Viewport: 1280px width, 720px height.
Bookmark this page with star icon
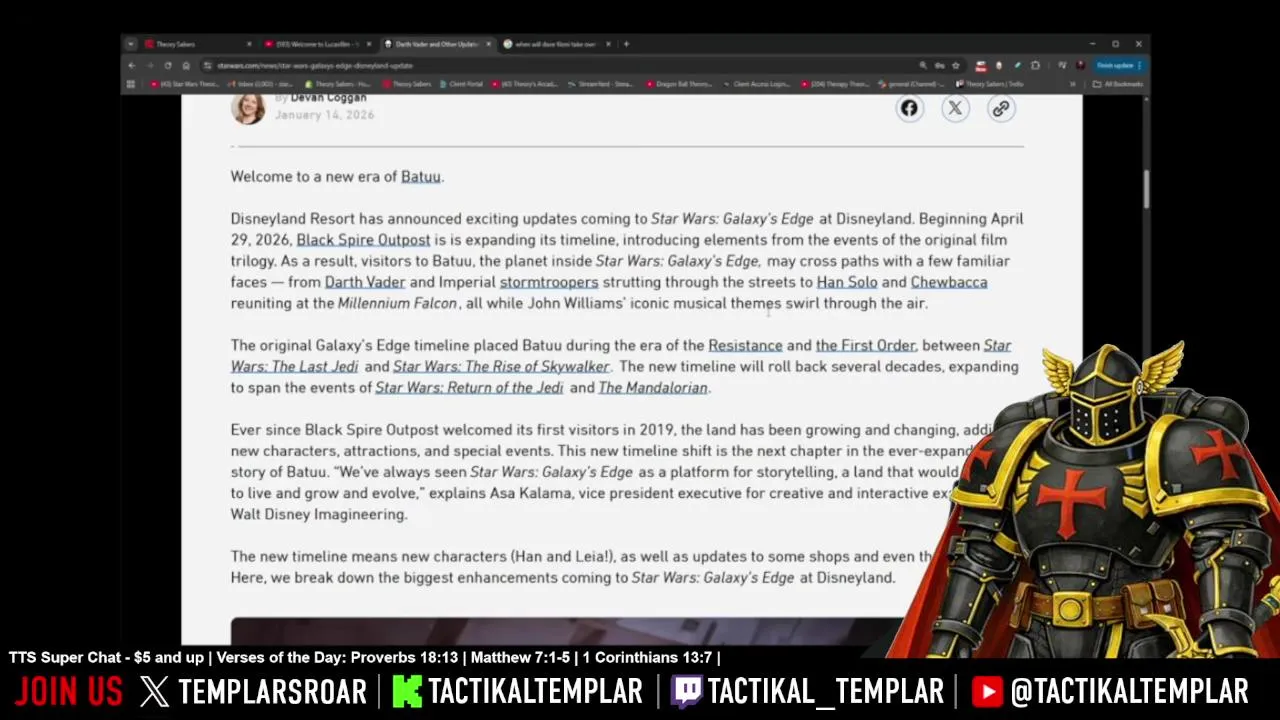click(956, 65)
